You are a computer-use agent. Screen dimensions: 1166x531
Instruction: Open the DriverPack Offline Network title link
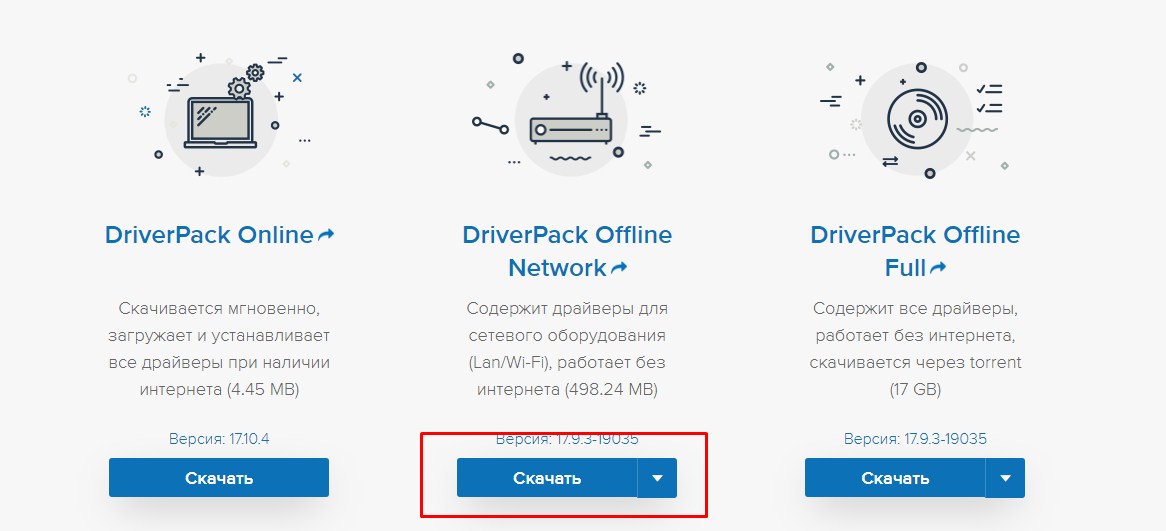click(x=567, y=251)
